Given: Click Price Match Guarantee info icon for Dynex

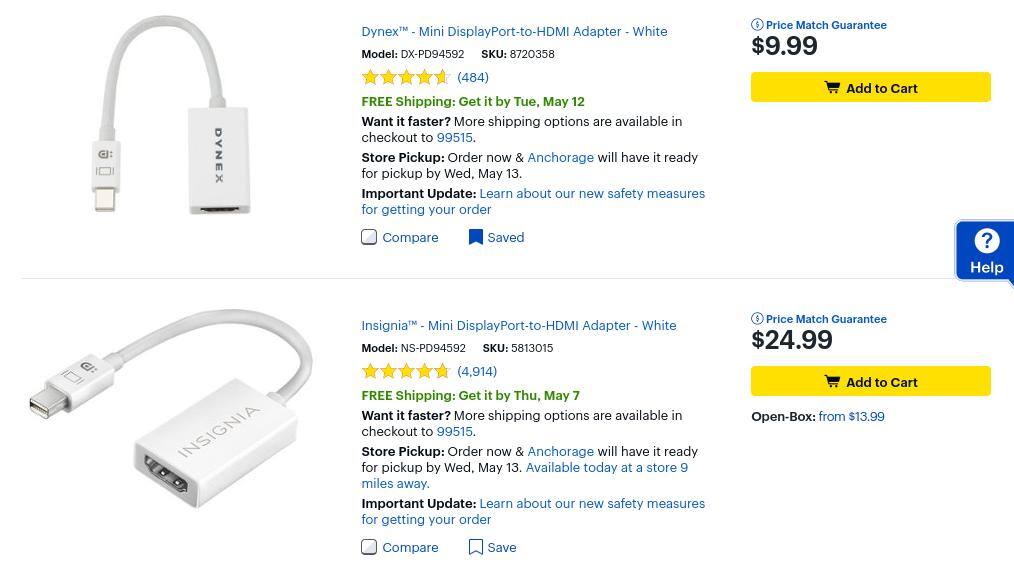Looking at the screenshot, I should pyautogui.click(x=757, y=25).
